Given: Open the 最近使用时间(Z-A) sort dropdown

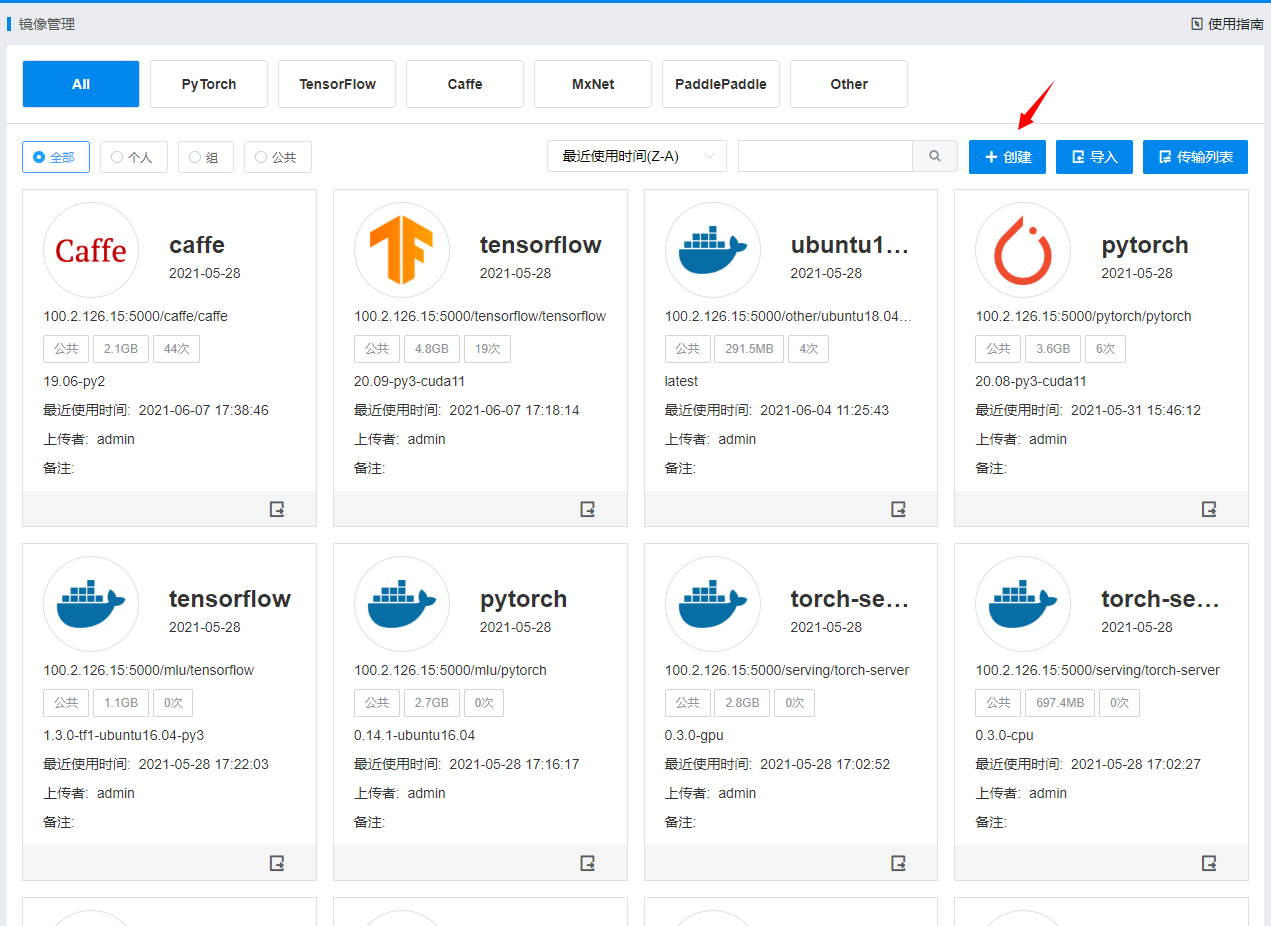Looking at the screenshot, I should (636, 157).
